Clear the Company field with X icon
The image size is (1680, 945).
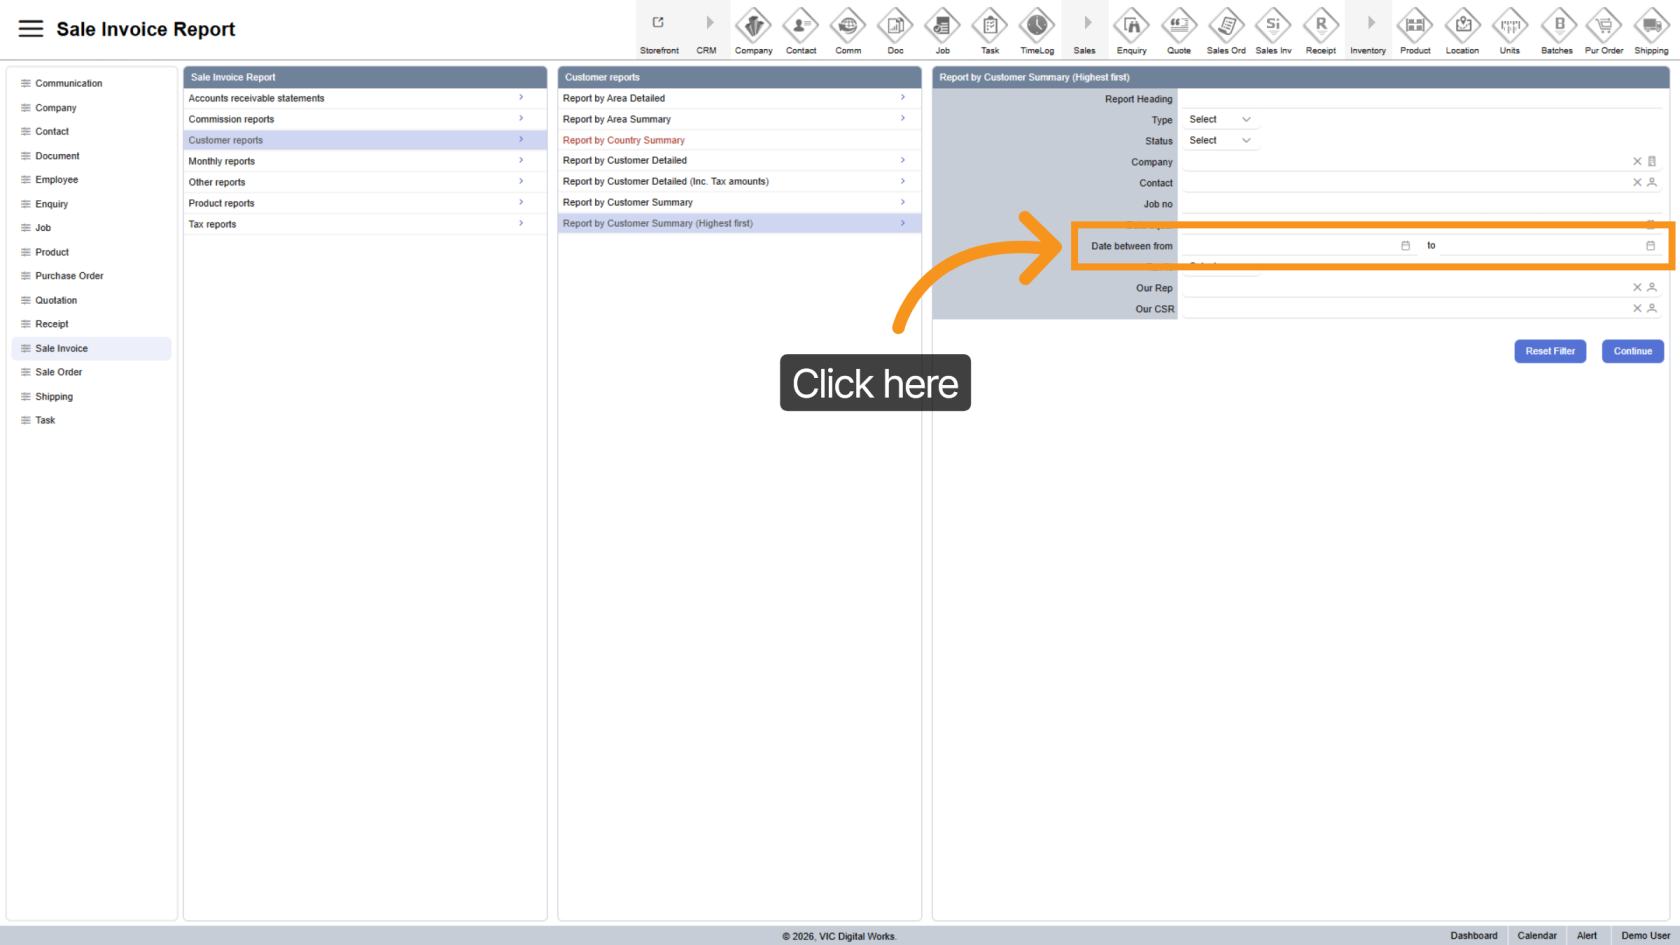coord(1637,161)
